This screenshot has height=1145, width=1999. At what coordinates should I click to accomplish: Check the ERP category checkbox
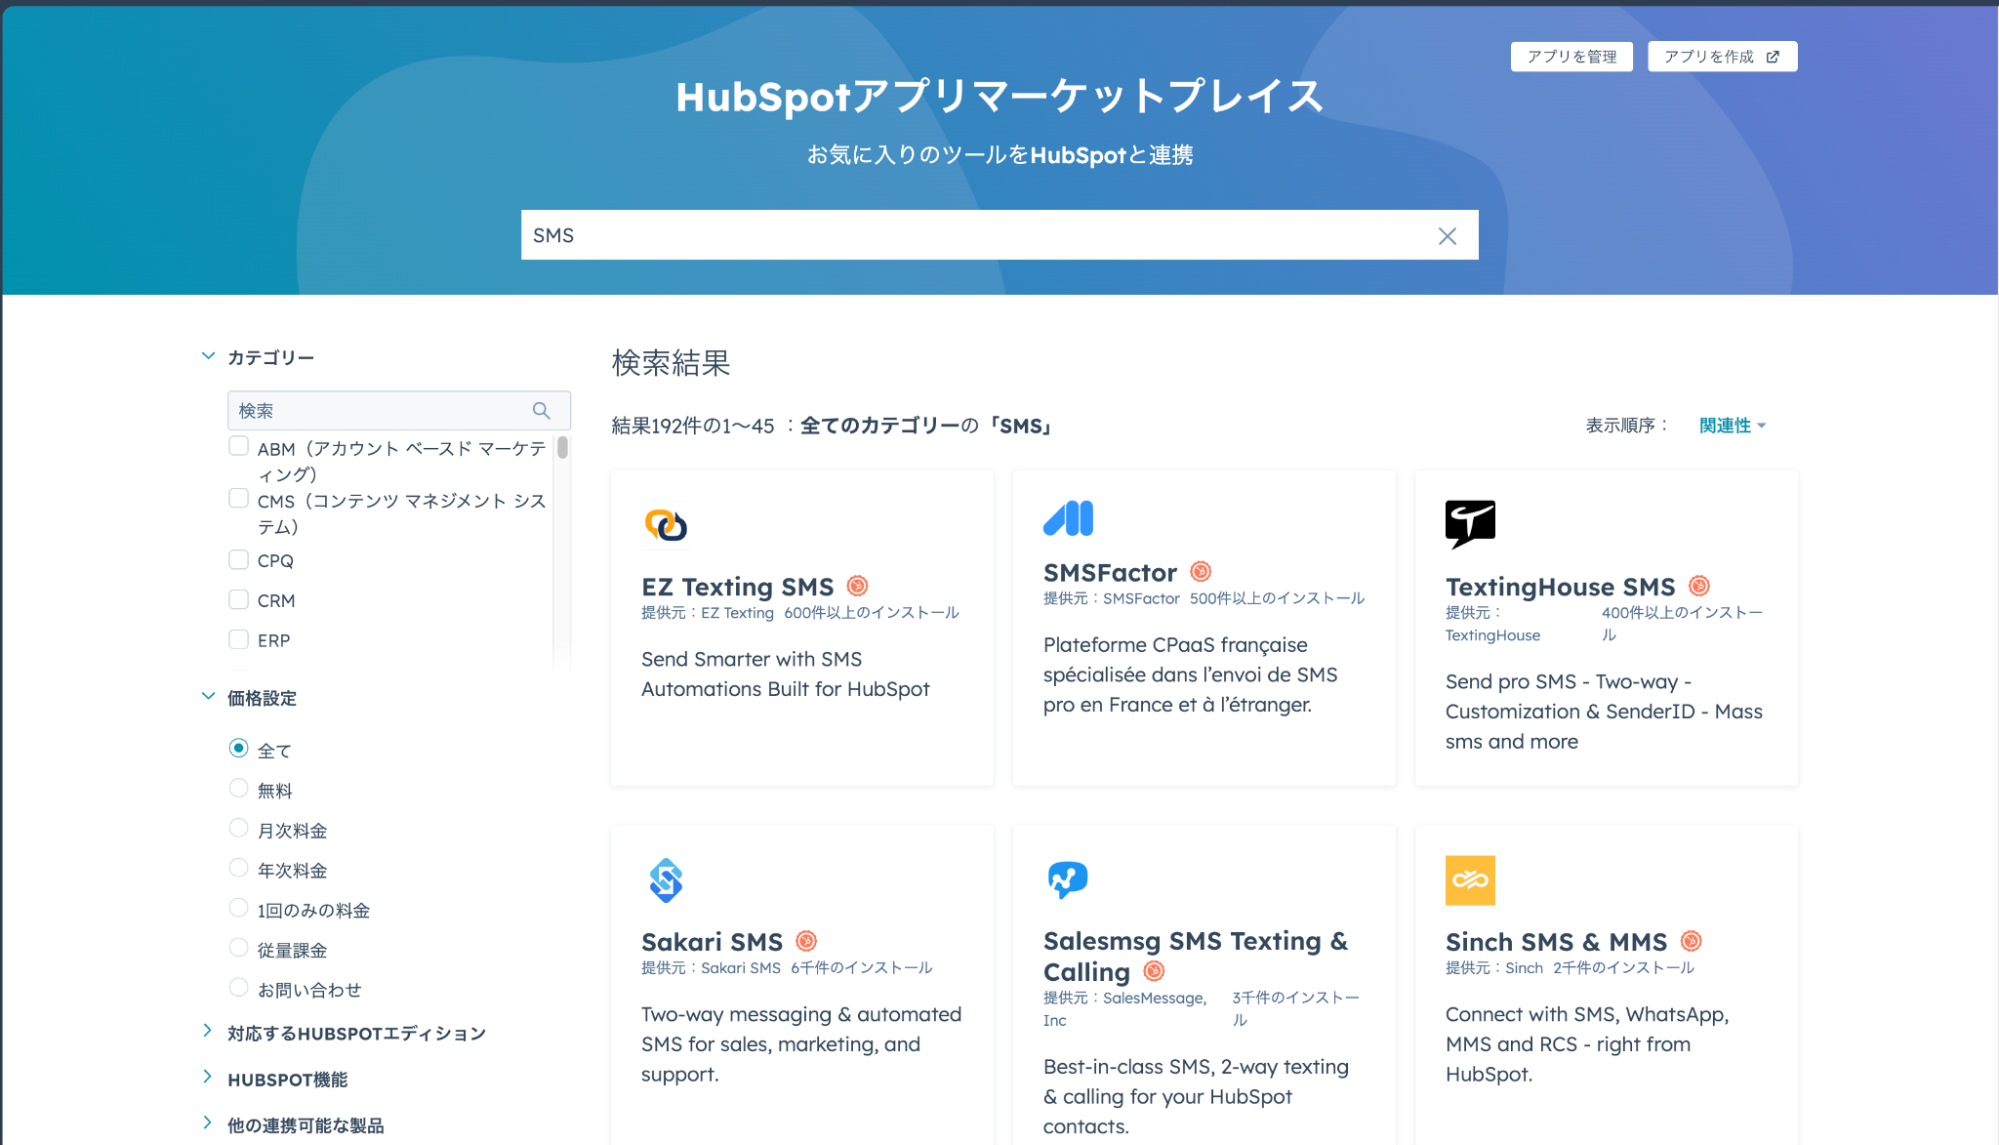tap(238, 639)
